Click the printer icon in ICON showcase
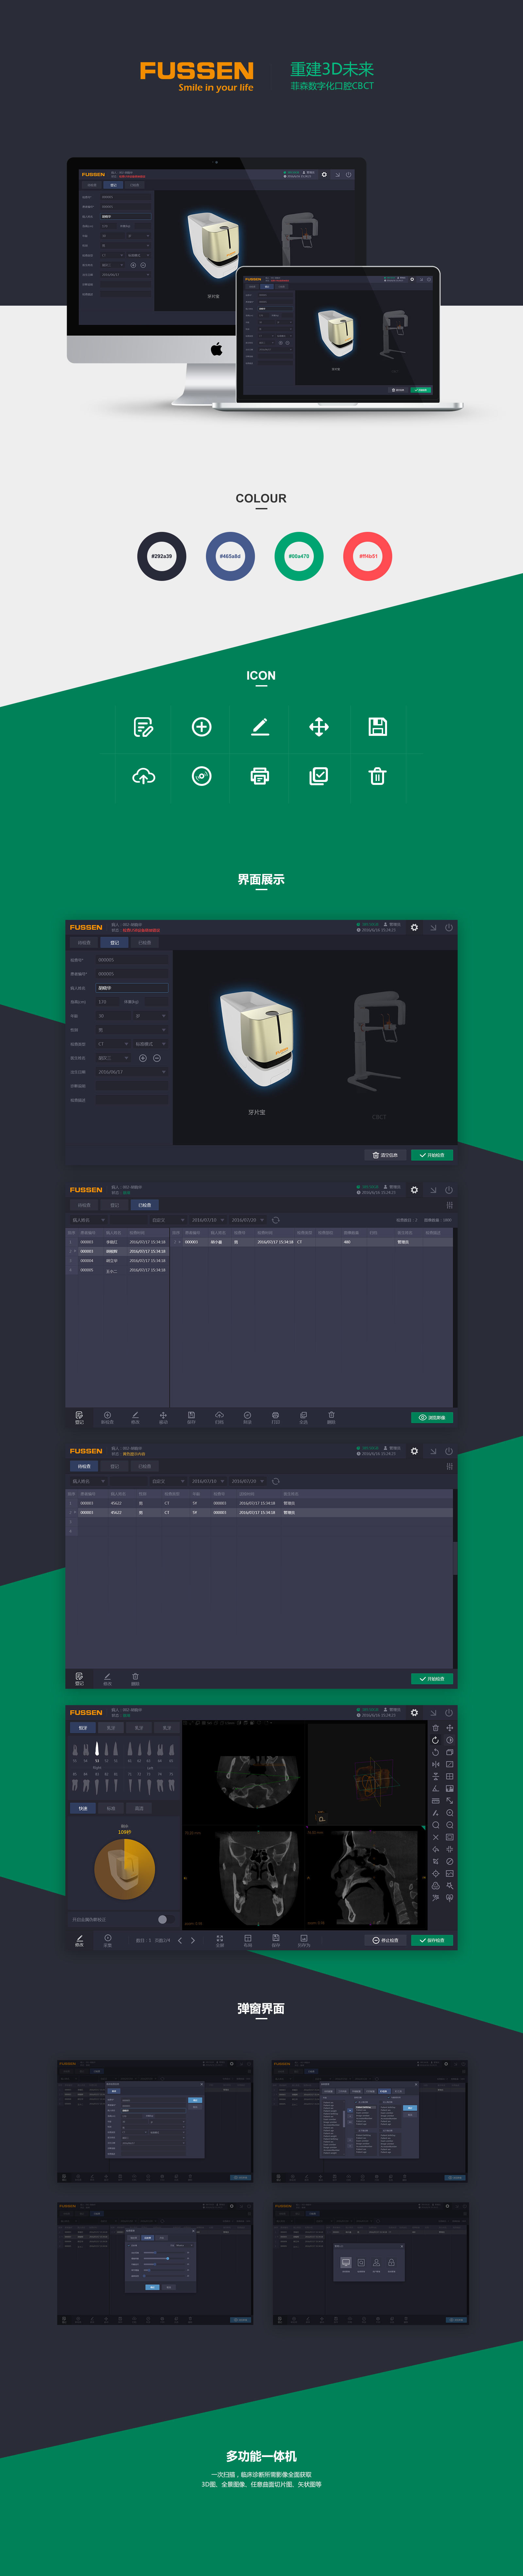 click(x=260, y=776)
